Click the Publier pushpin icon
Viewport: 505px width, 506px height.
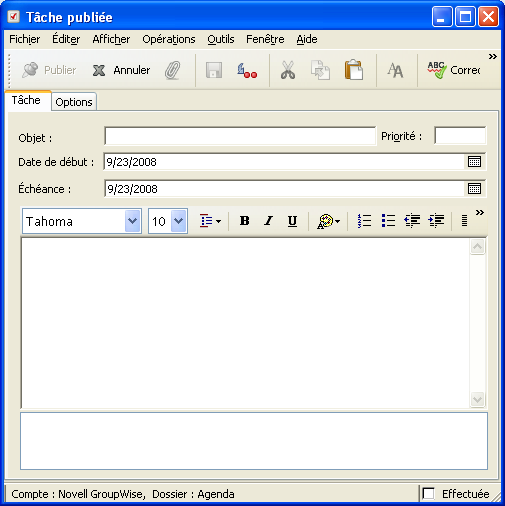coord(30,70)
